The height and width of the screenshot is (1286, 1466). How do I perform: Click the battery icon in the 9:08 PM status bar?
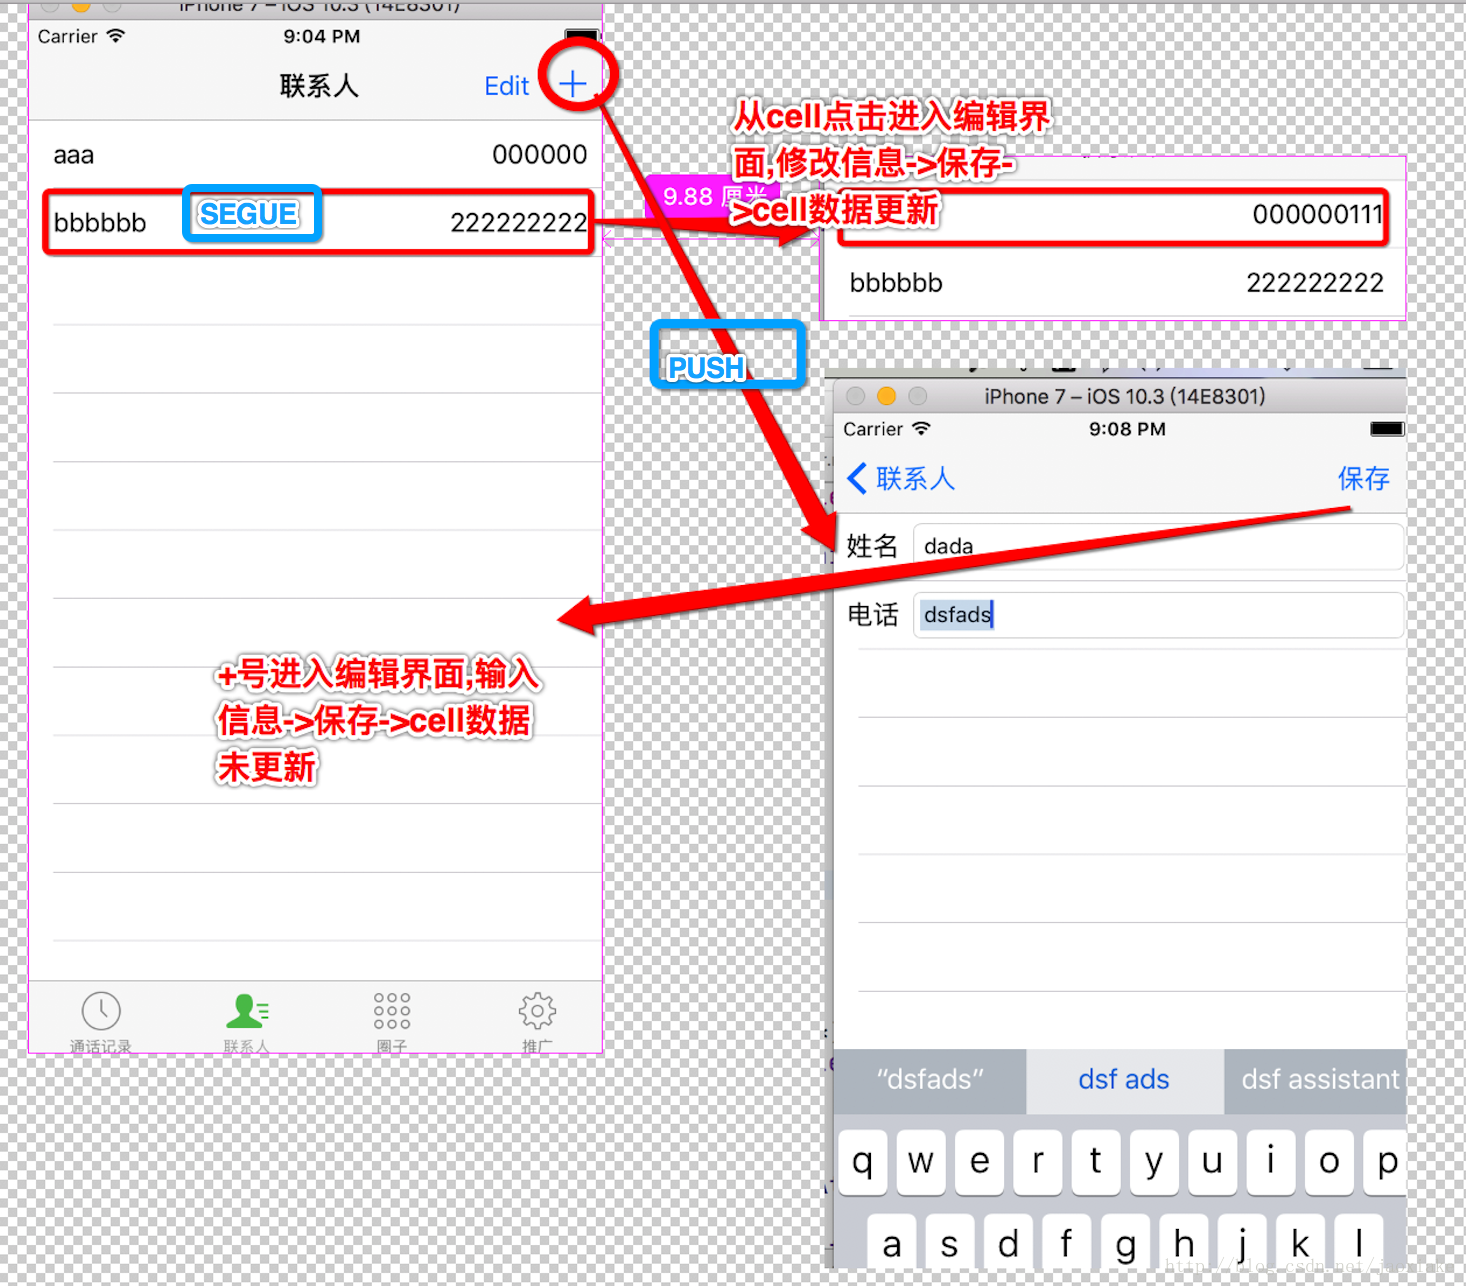tap(1387, 429)
